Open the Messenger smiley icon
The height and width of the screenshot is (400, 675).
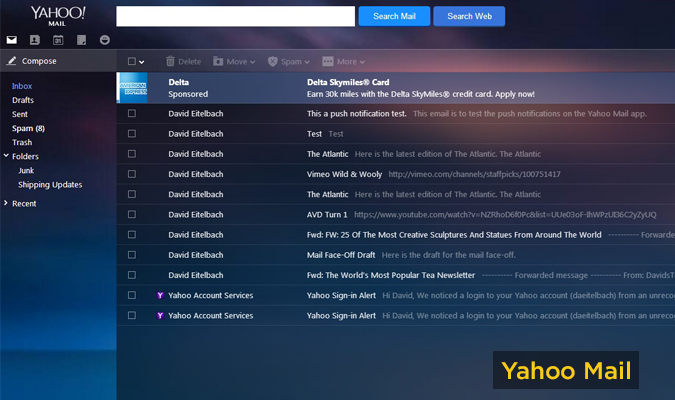point(105,40)
